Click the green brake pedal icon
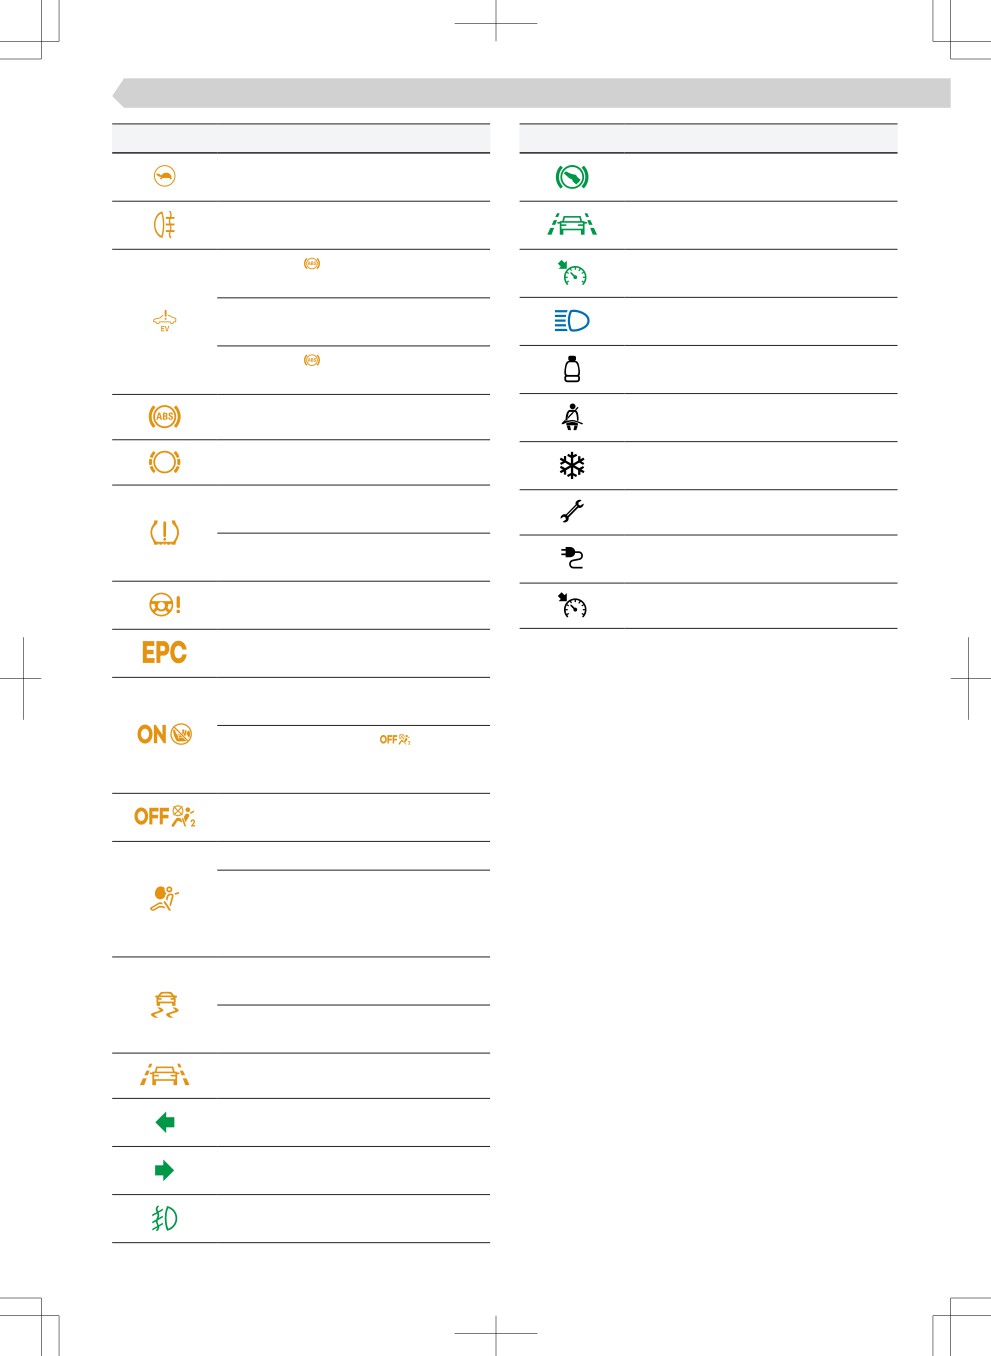This screenshot has height=1356, width=991. coord(572,177)
